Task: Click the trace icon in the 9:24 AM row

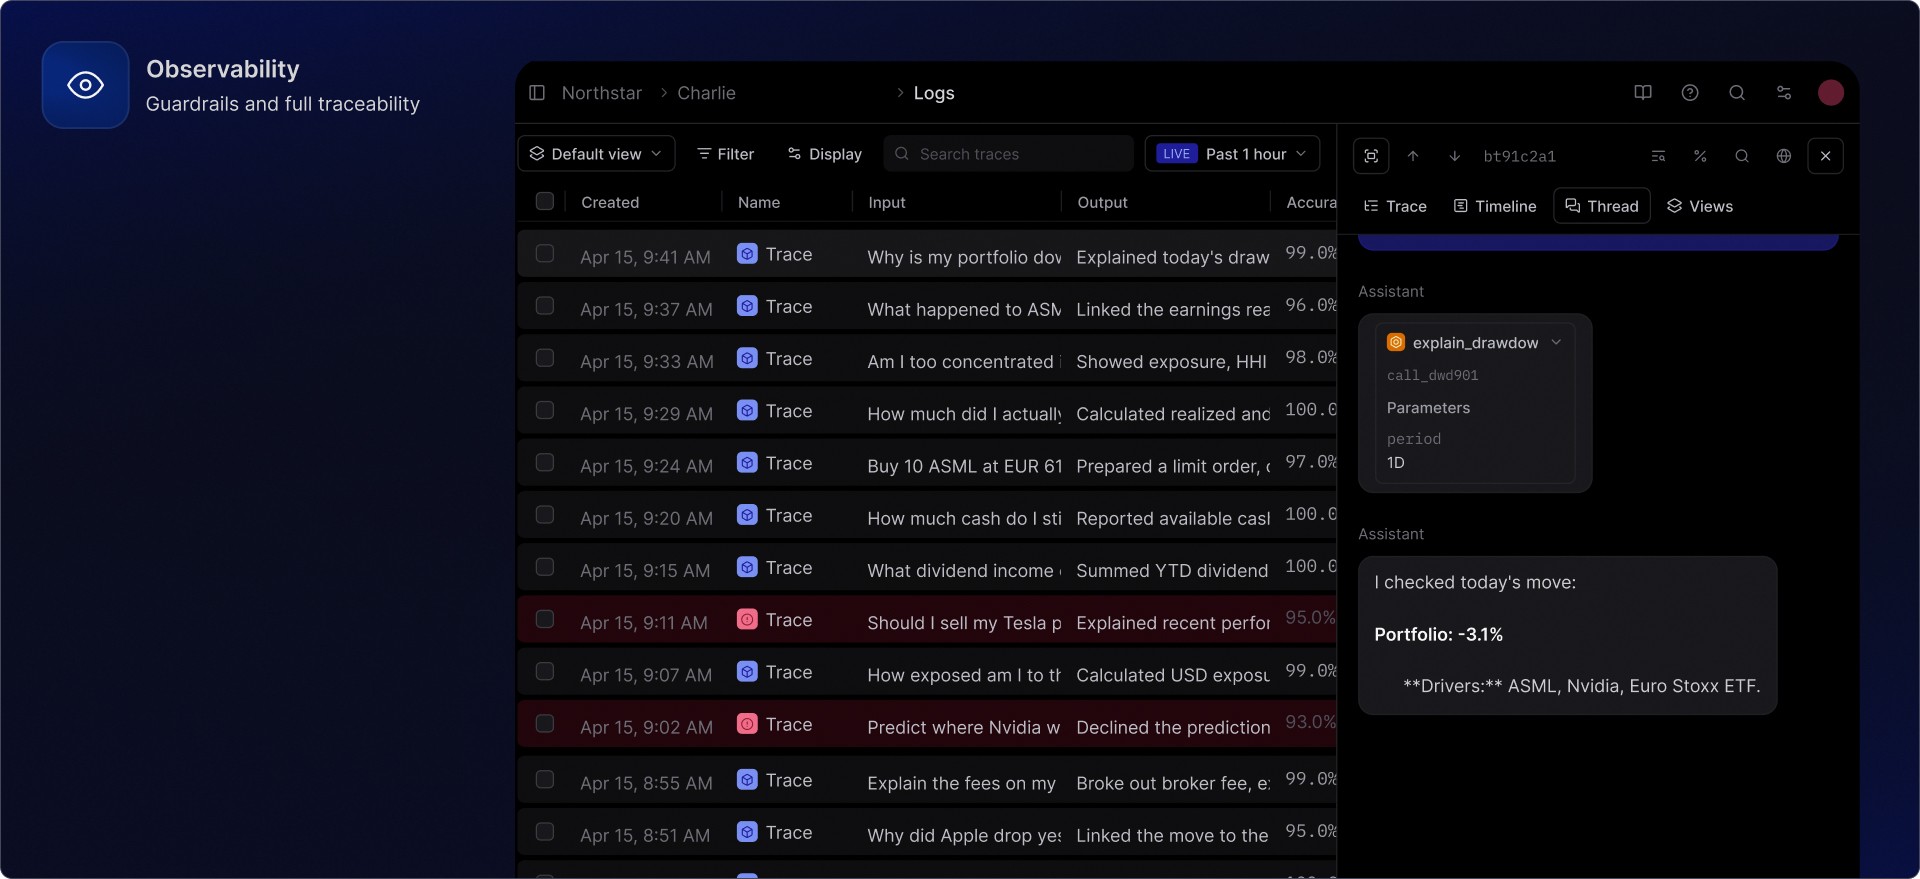Action: [x=747, y=463]
